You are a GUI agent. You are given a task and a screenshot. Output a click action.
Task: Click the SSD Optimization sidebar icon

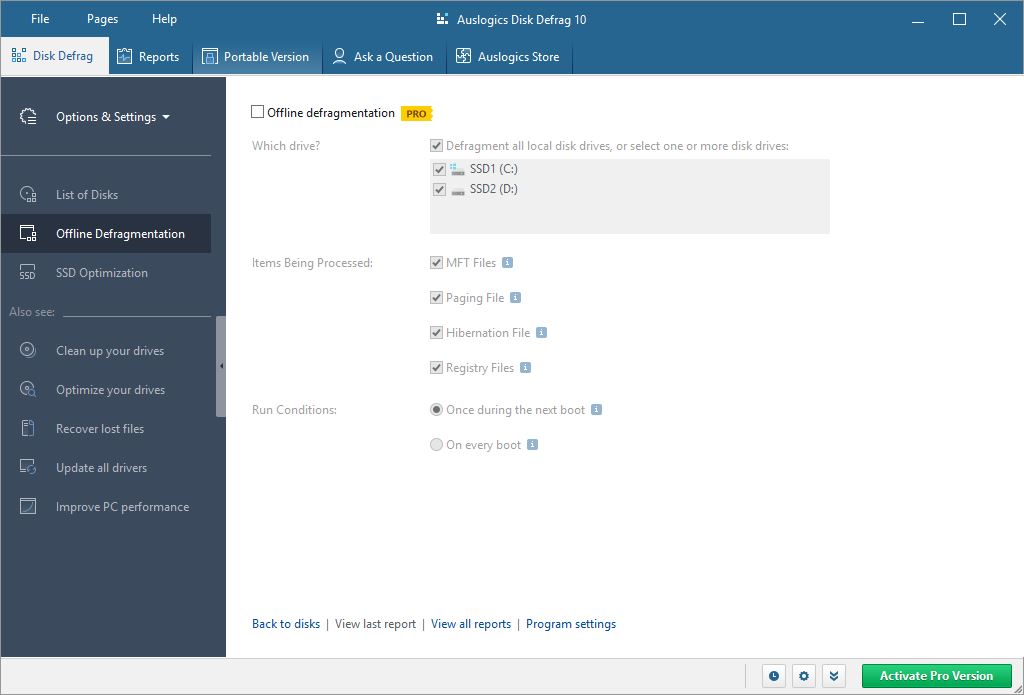[28, 273]
